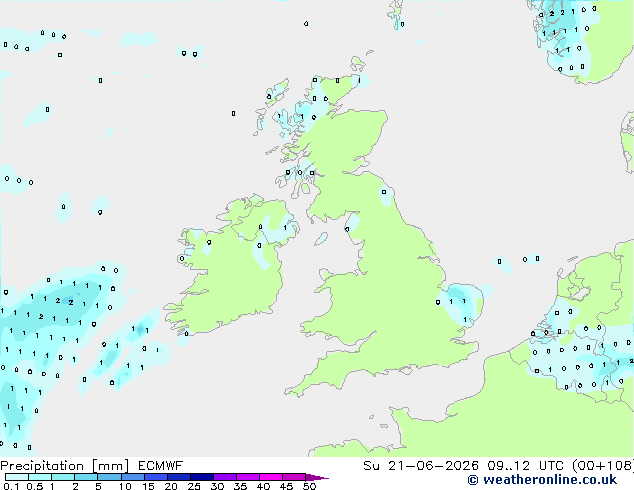Pick the 40–45 mm magenta legend swatch
This screenshot has height=490, width=634.
click(x=271, y=477)
